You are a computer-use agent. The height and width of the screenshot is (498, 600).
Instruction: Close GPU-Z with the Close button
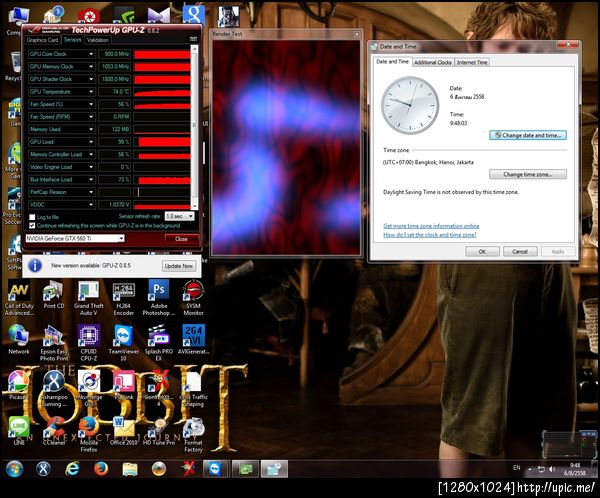point(181,239)
